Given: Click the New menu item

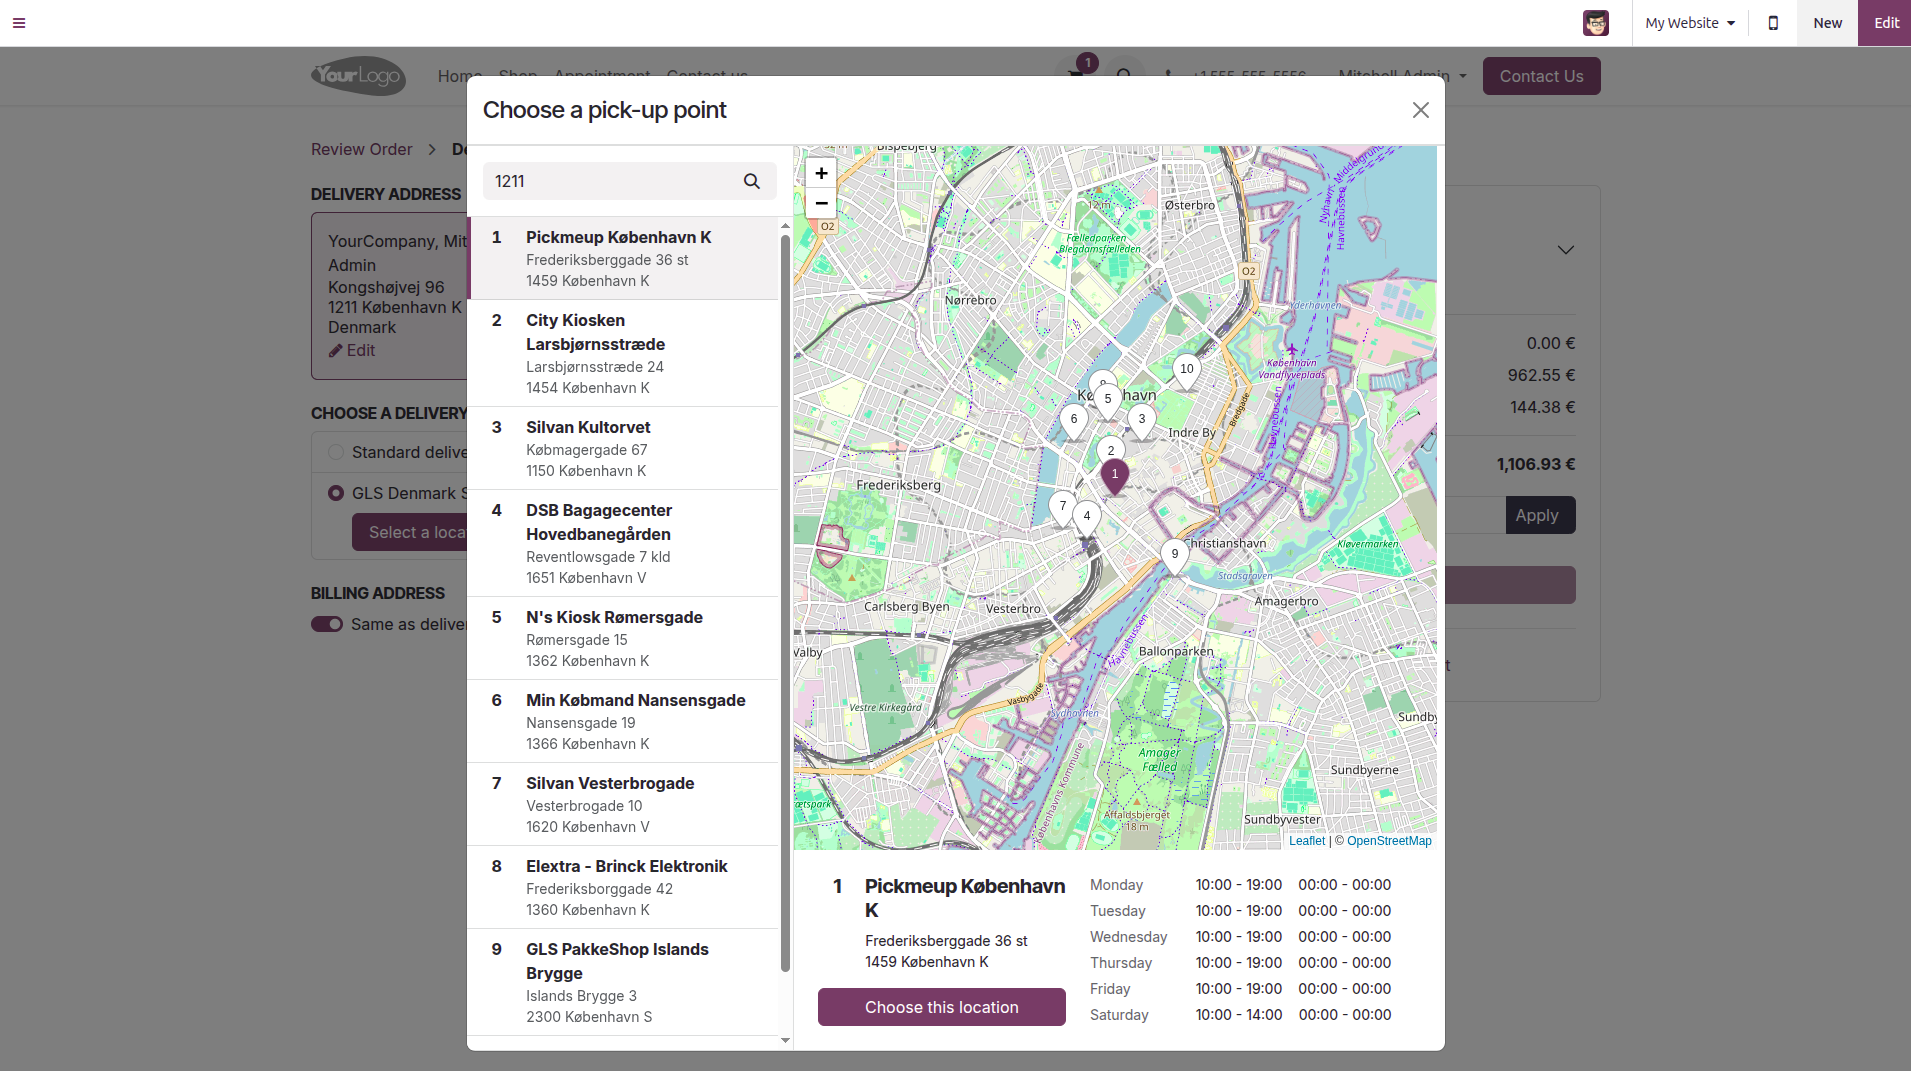Looking at the screenshot, I should tap(1827, 23).
